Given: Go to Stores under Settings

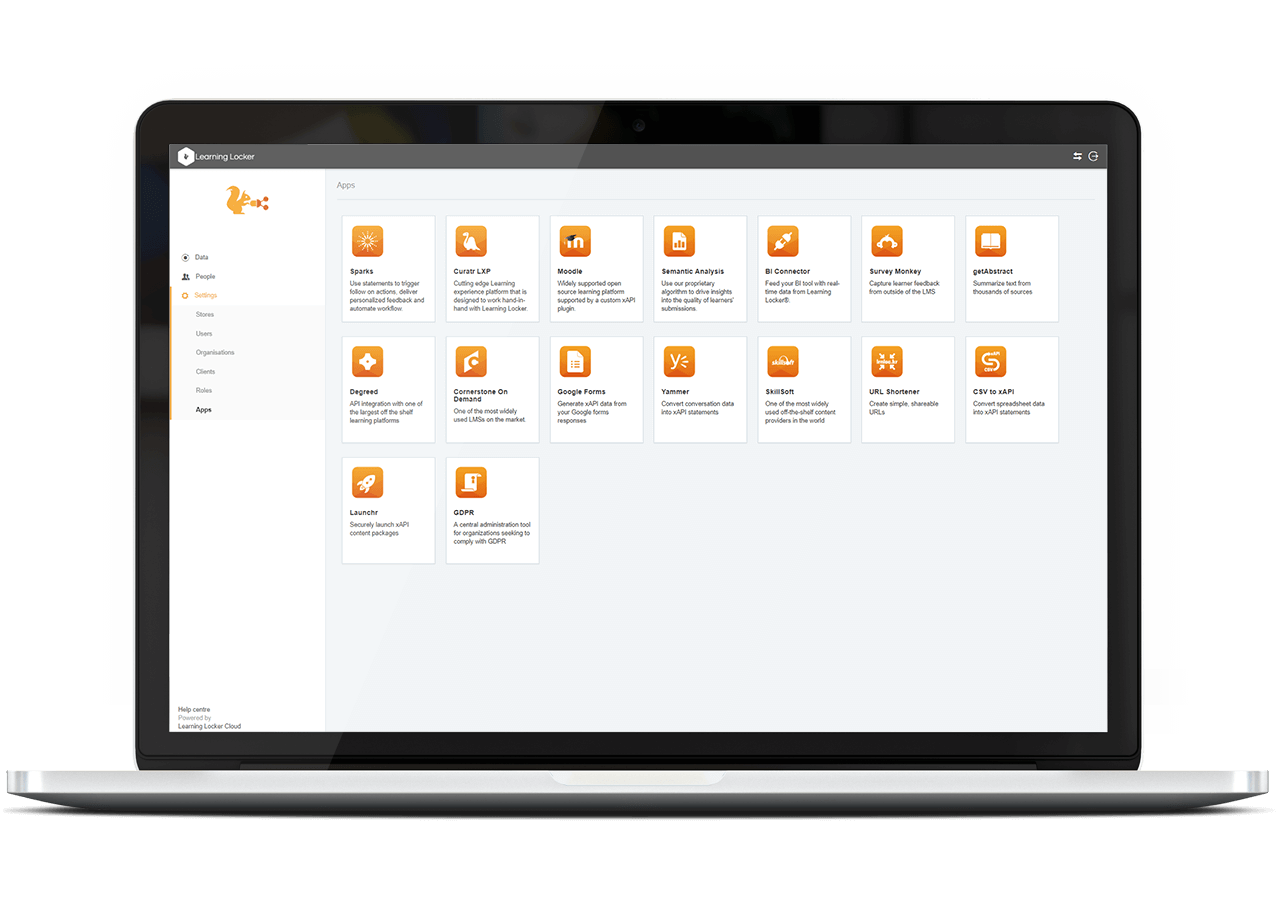Looking at the screenshot, I should tap(205, 315).
